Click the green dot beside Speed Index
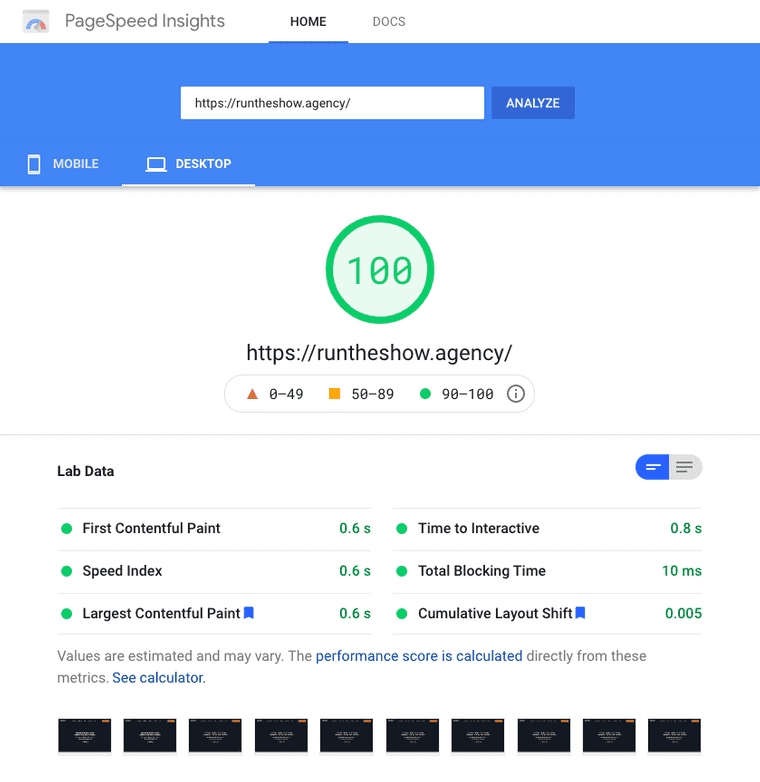The image size is (760, 782). tap(66, 571)
